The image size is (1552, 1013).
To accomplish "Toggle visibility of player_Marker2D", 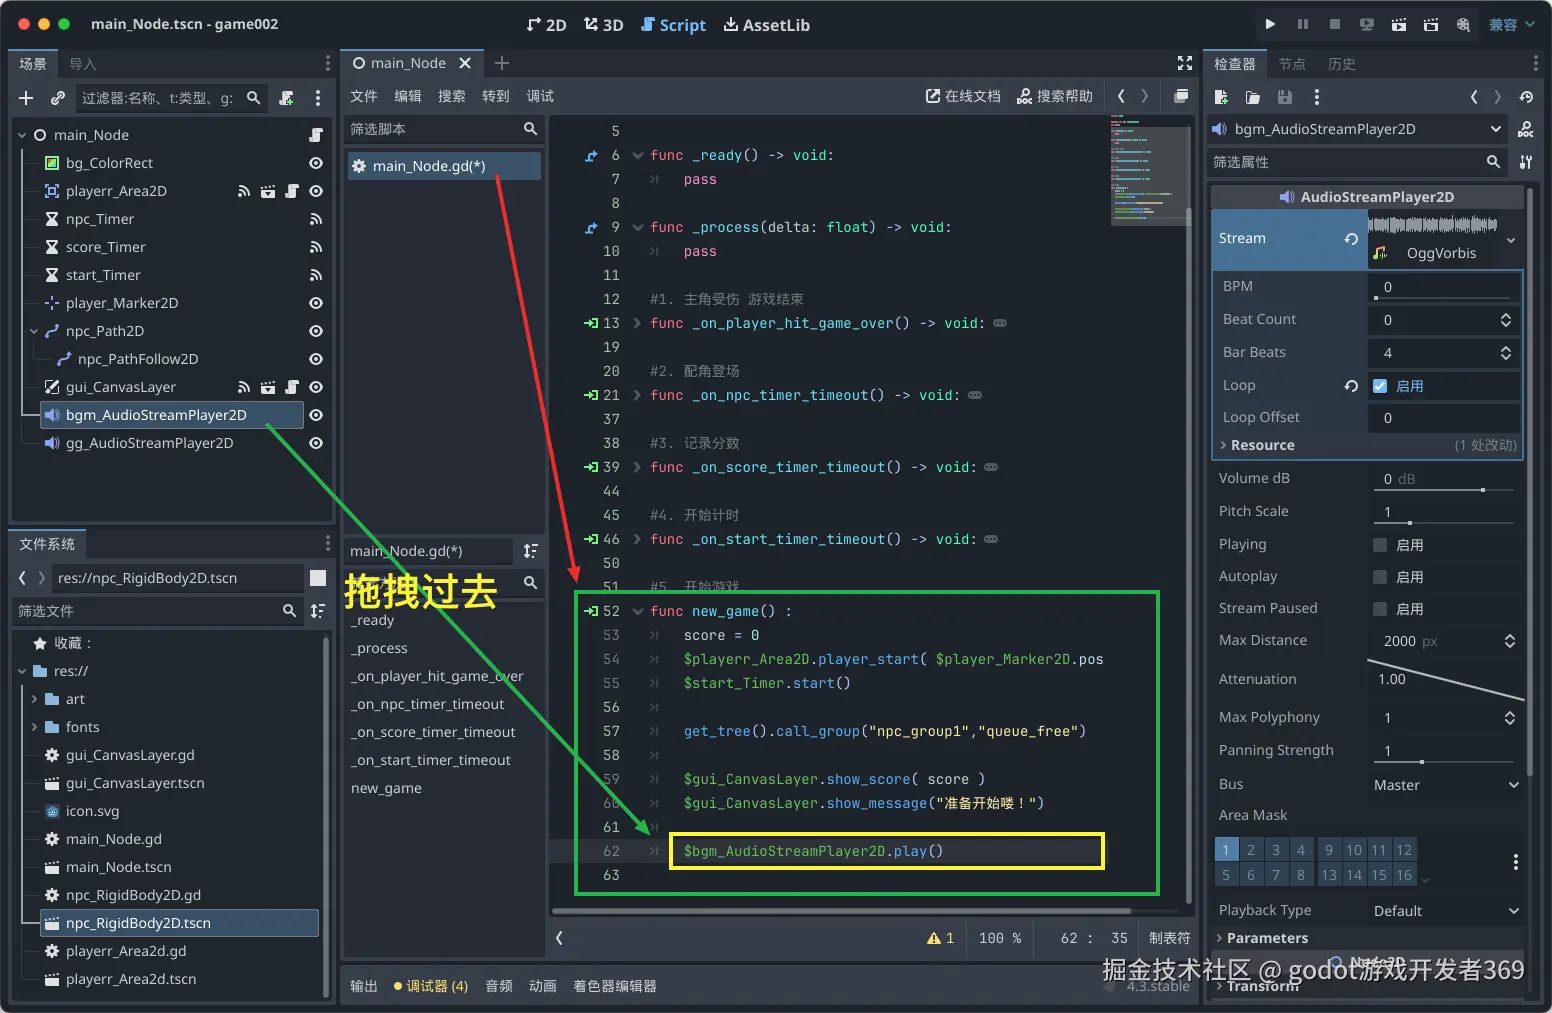I will click(316, 303).
